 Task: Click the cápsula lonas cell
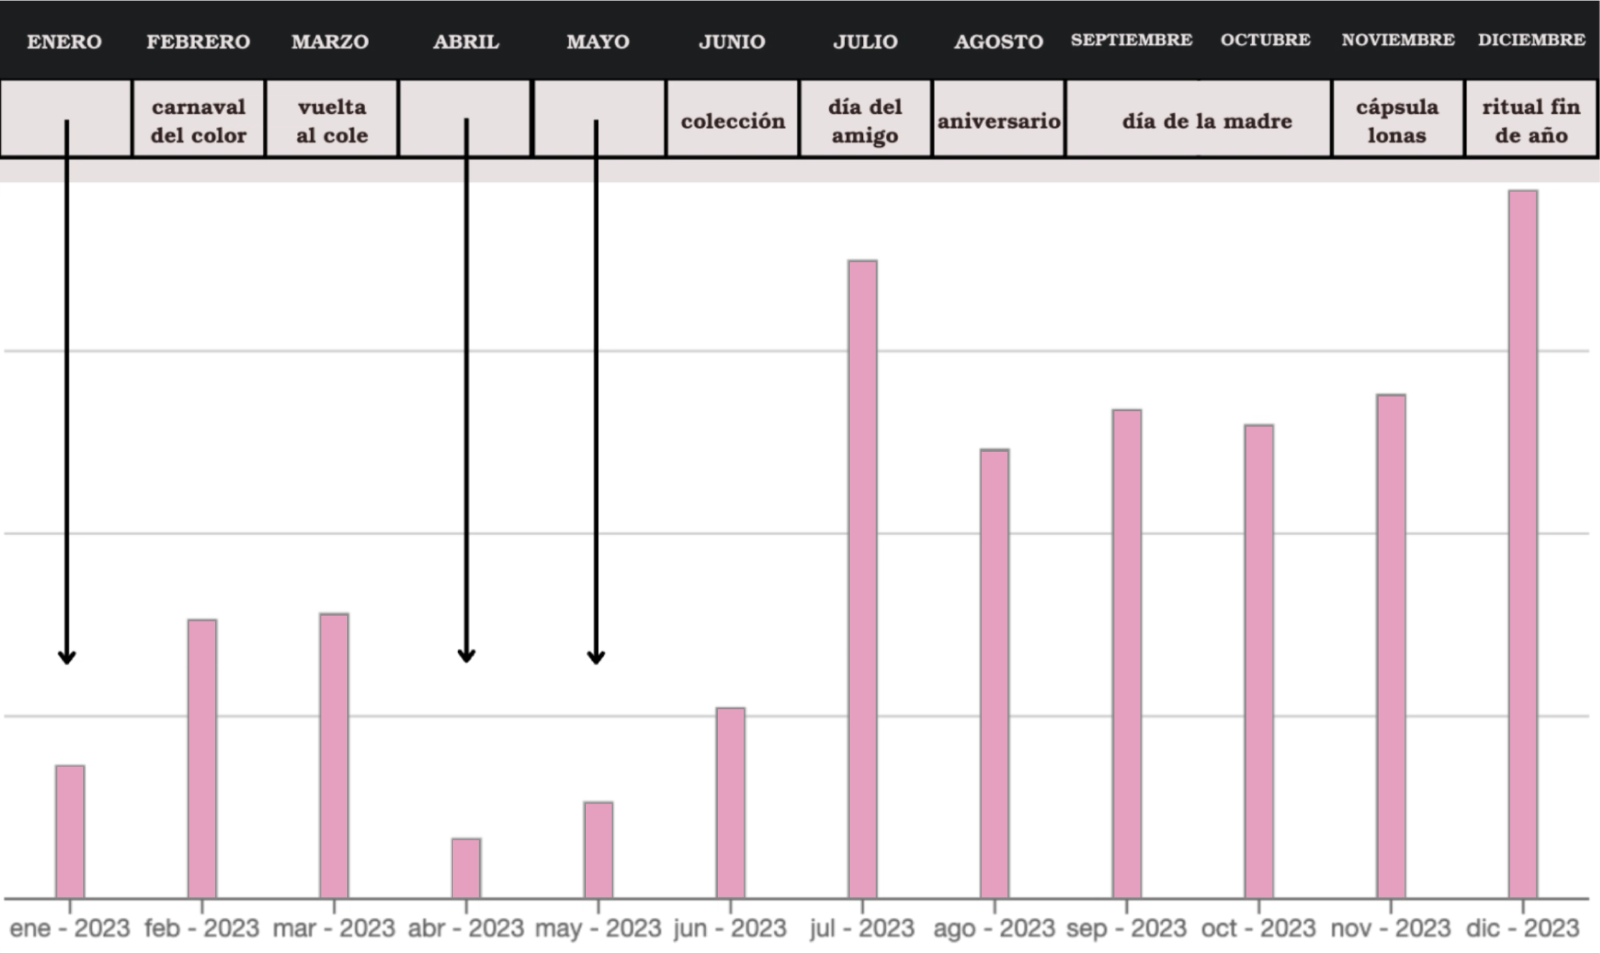(x=1397, y=120)
